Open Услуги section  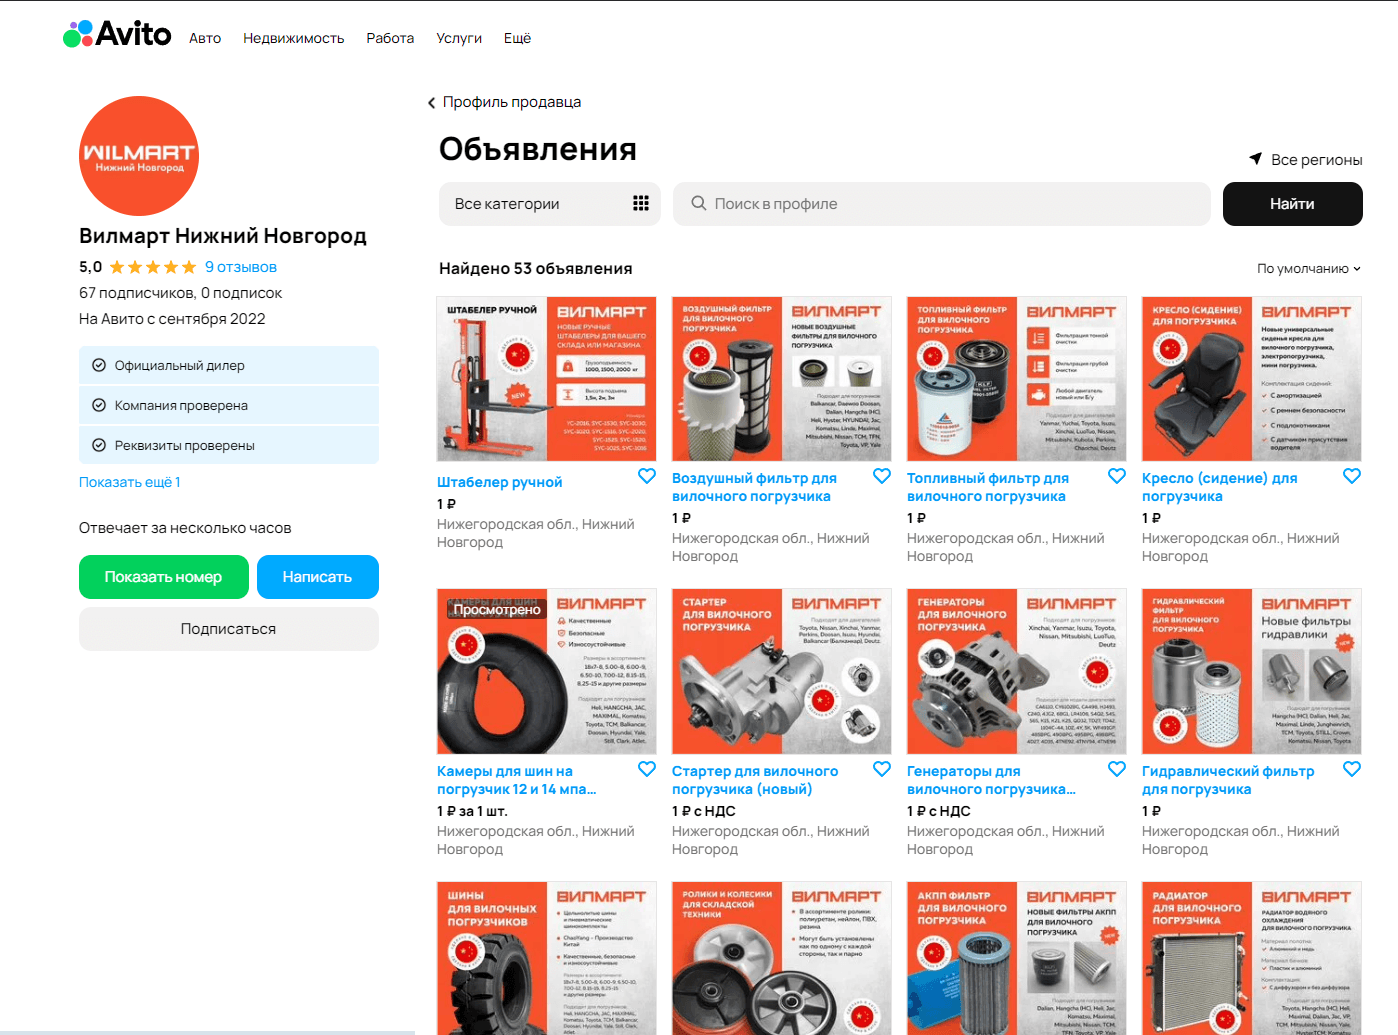coord(459,38)
